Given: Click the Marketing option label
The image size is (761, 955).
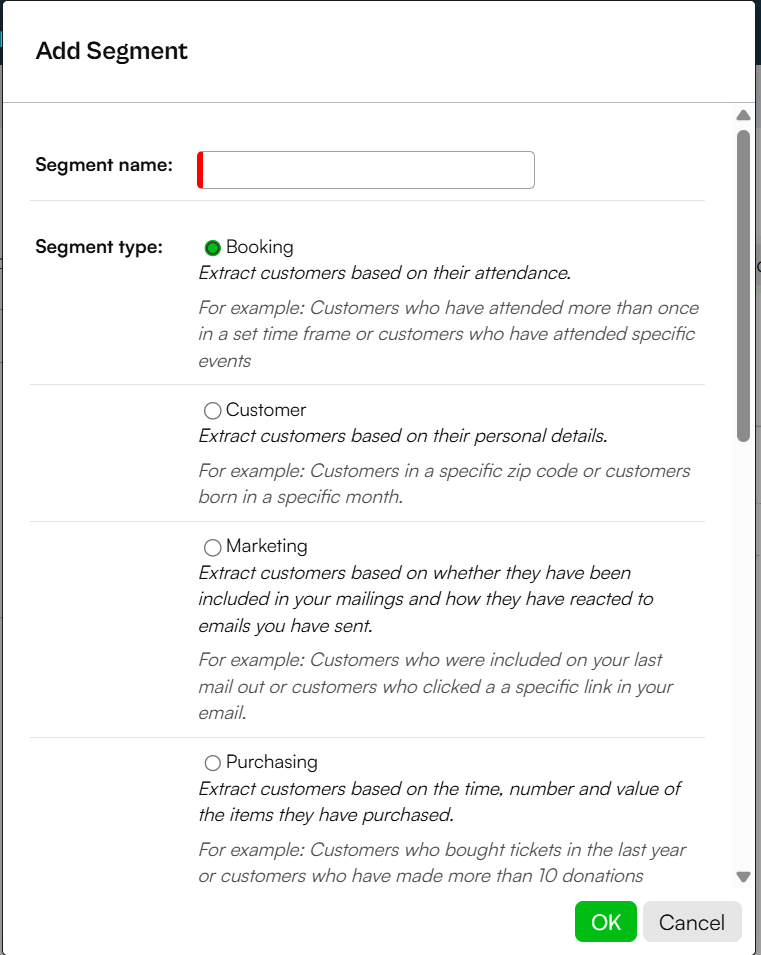Looking at the screenshot, I should pyautogui.click(x=266, y=546).
